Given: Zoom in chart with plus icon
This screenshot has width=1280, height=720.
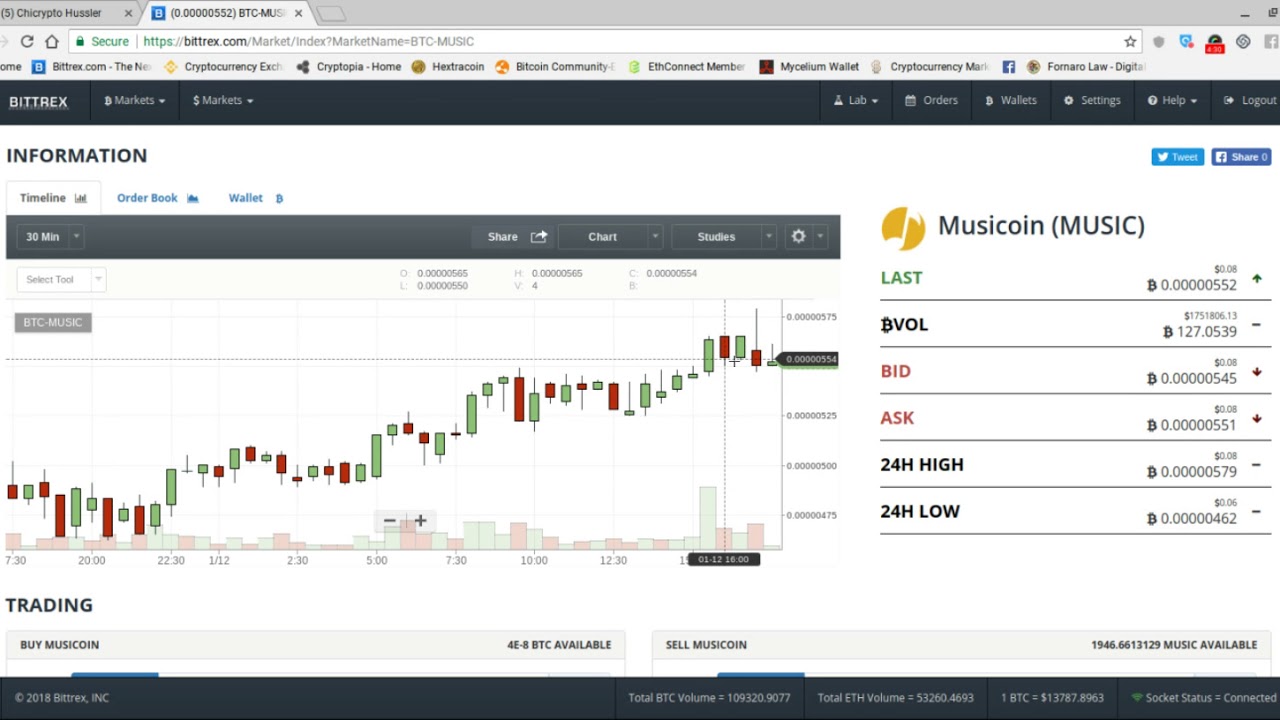Looking at the screenshot, I should tap(420, 521).
